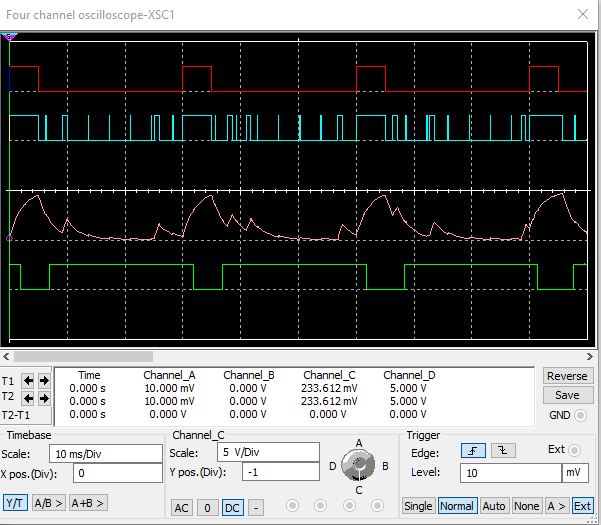This screenshot has height=525, width=601.
Task: Select falling edge trigger
Action: pyautogui.click(x=503, y=451)
